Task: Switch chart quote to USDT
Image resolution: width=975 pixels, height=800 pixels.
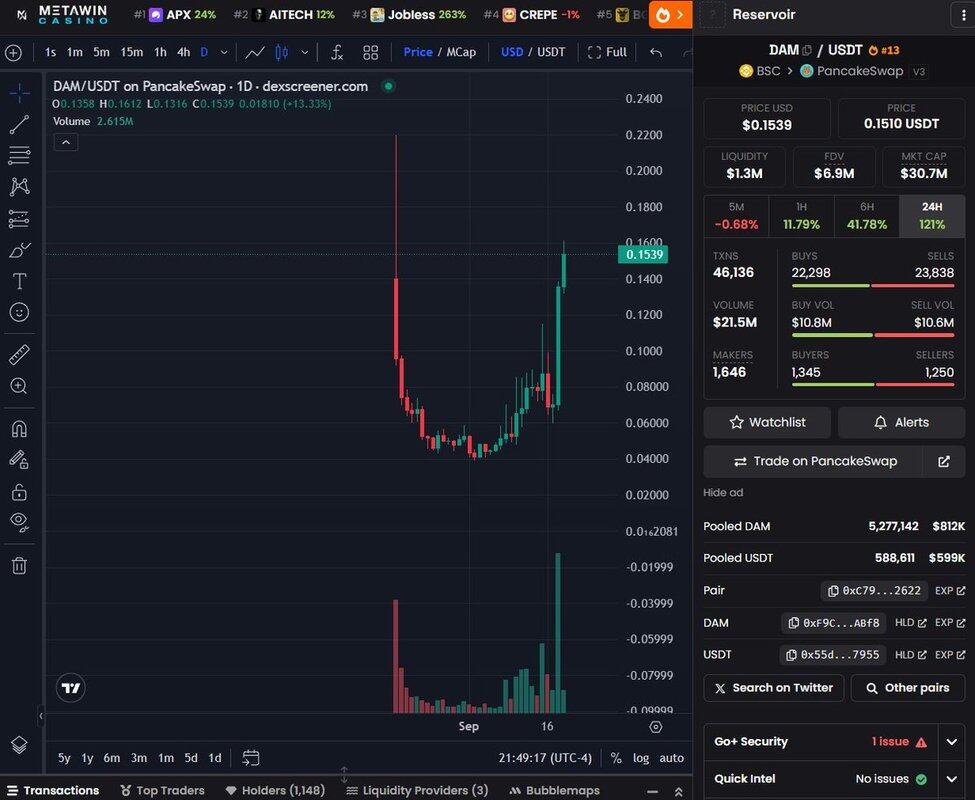Action: tap(551, 52)
